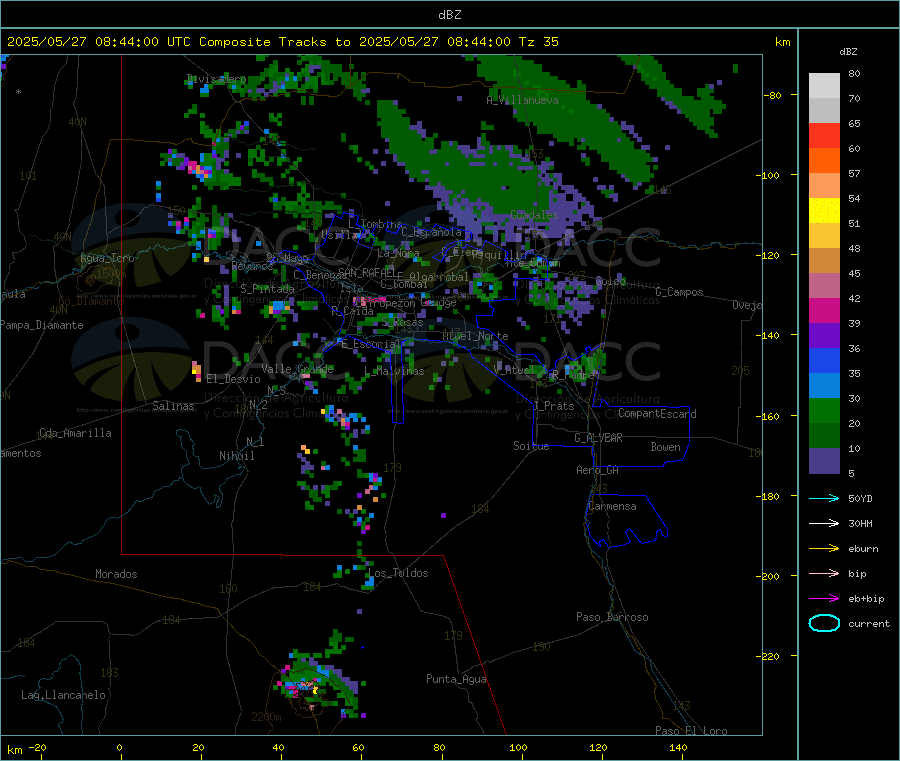
Task: Click the 'J_Prats' map label
Action: pos(553,405)
